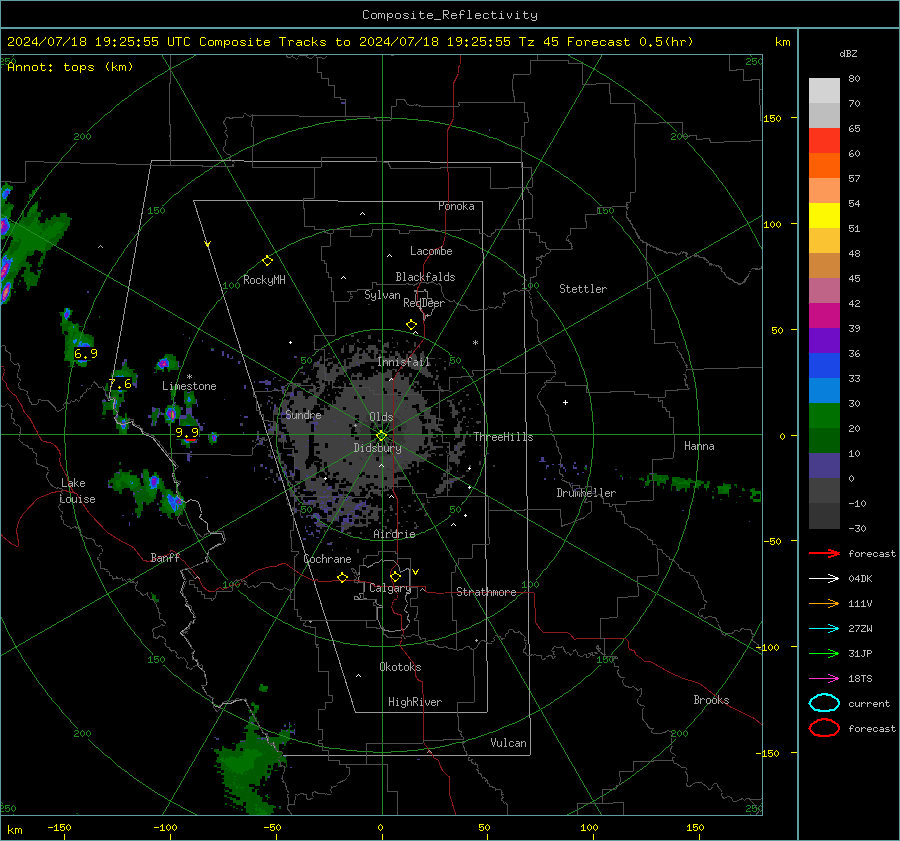Select the red 65-60 dBZ swatch
The width and height of the screenshot is (900, 841).
pos(824,141)
